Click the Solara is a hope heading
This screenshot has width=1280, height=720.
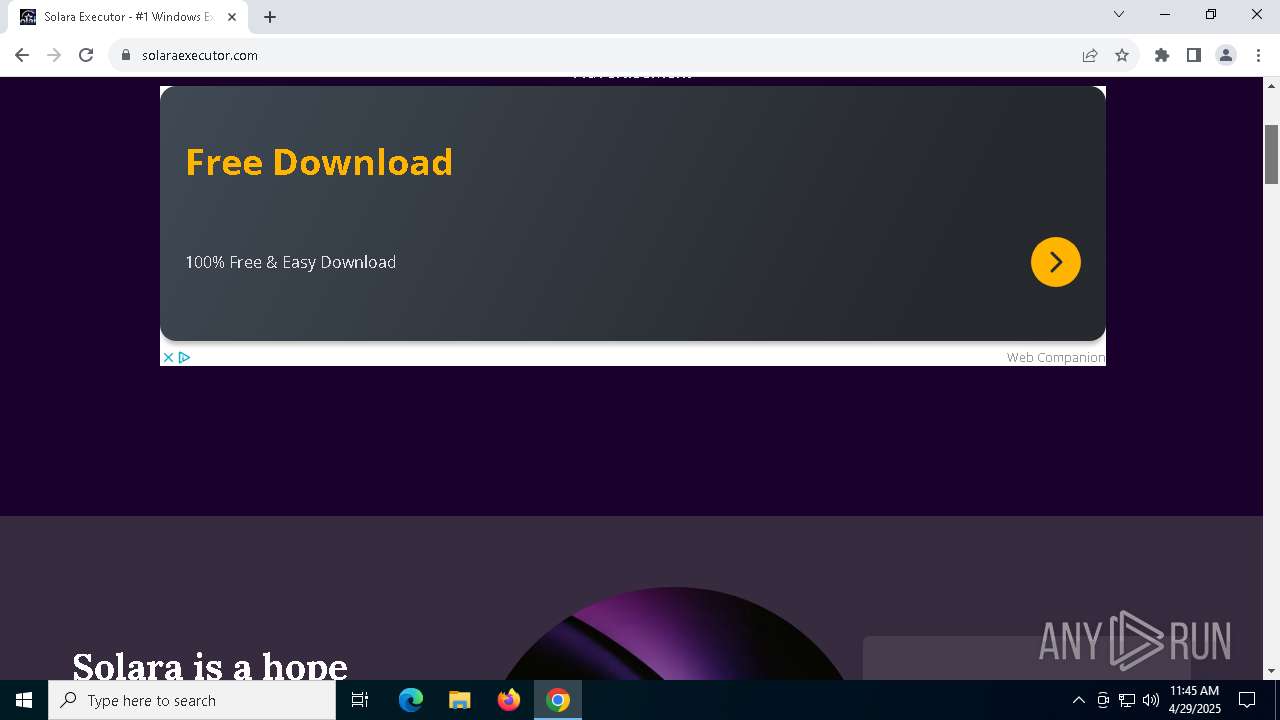(210, 666)
